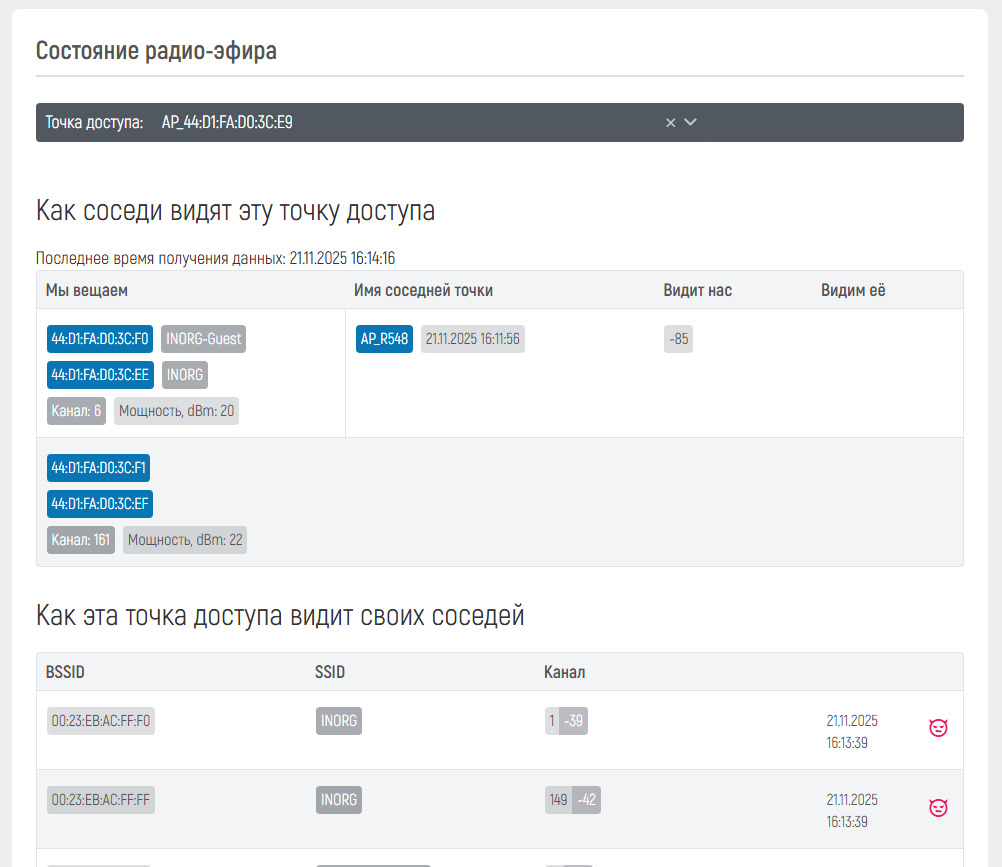Click the Мы вещаем column header

(x=87, y=290)
